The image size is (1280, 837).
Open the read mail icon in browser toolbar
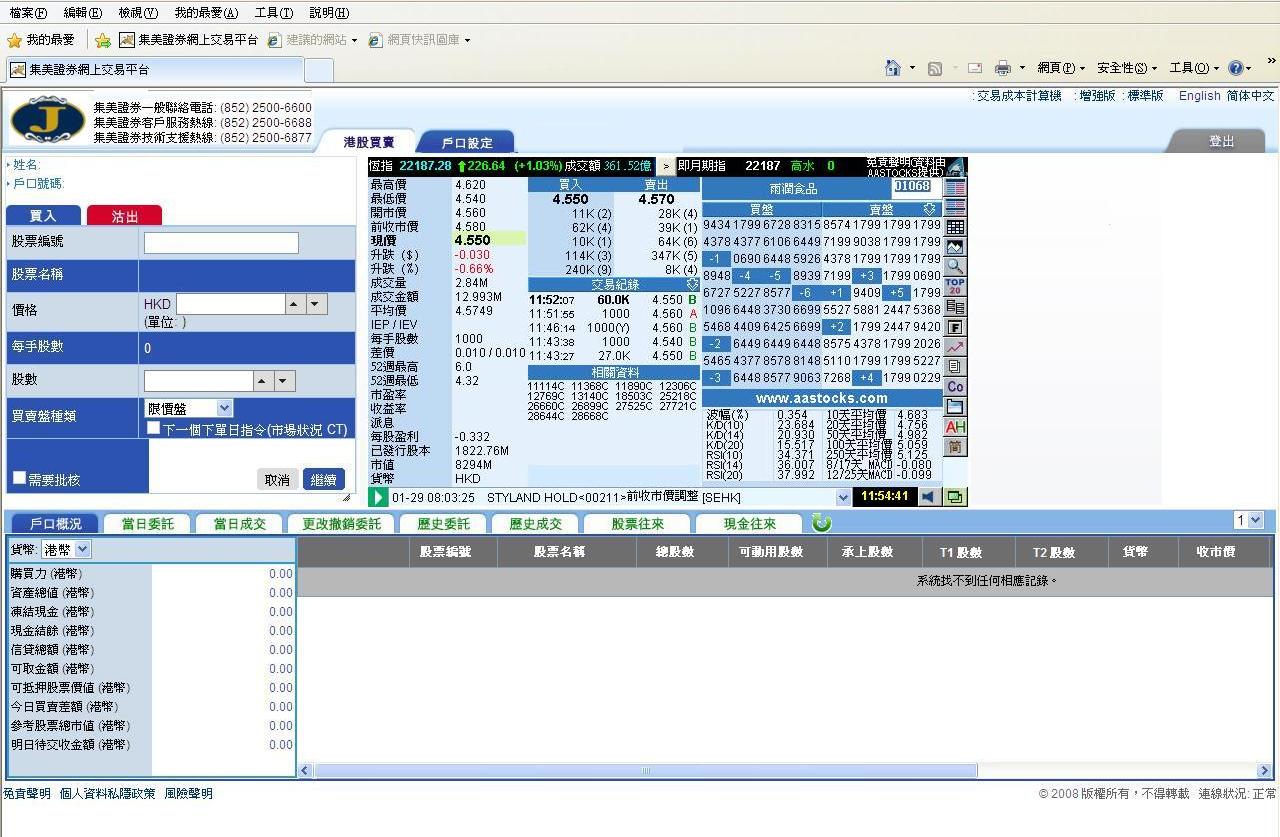974,68
